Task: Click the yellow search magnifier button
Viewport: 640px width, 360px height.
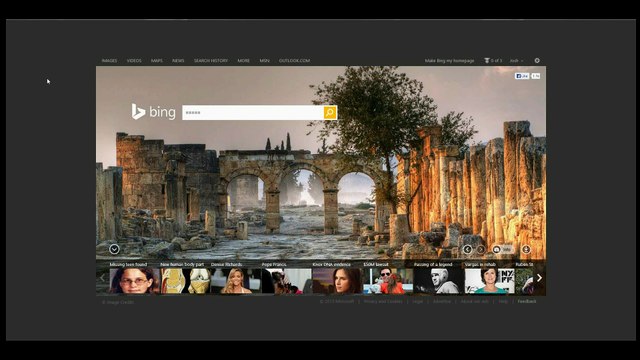Action: 330,112
